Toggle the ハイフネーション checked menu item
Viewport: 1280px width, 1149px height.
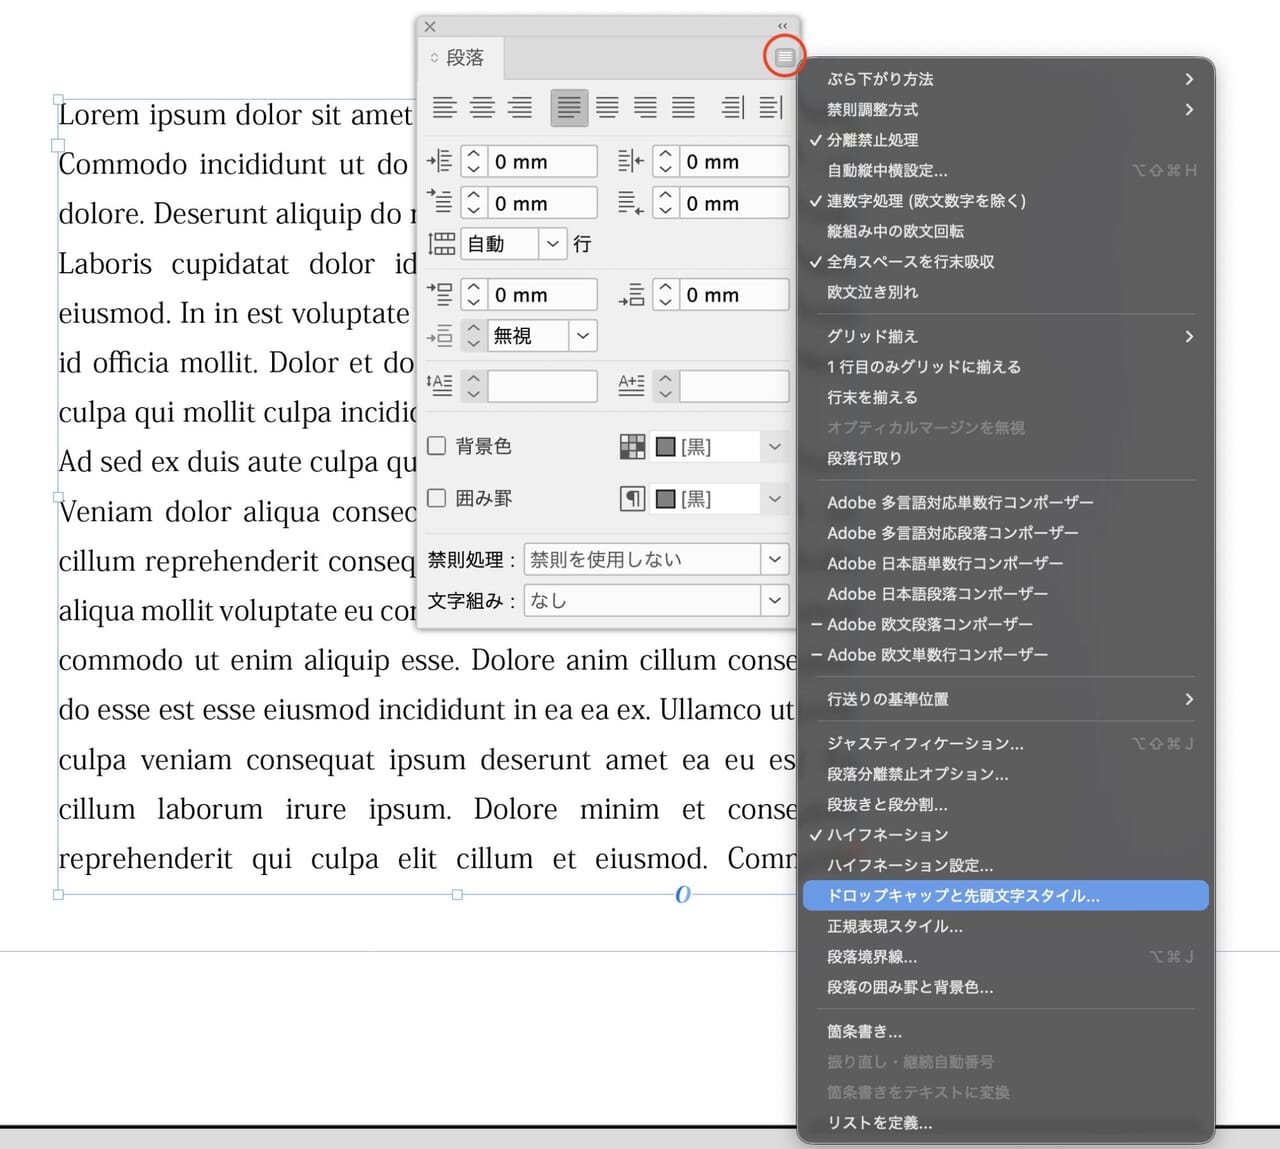click(x=887, y=835)
